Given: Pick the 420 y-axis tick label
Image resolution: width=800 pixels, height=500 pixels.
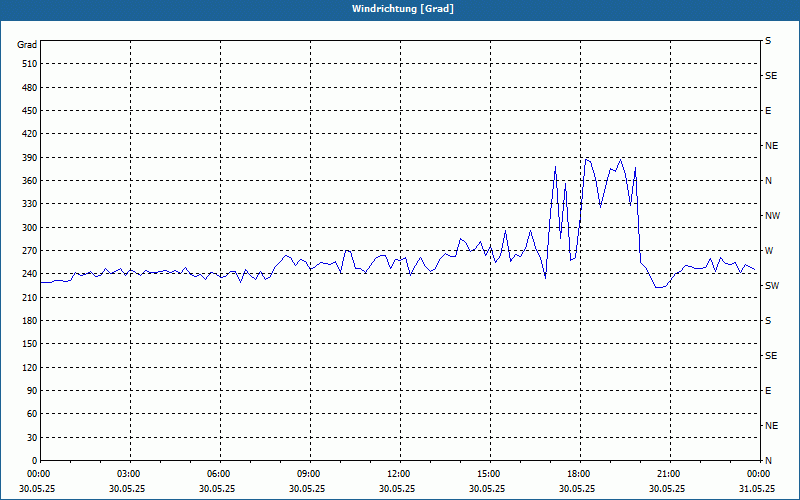Looking at the screenshot, I should tap(30, 134).
